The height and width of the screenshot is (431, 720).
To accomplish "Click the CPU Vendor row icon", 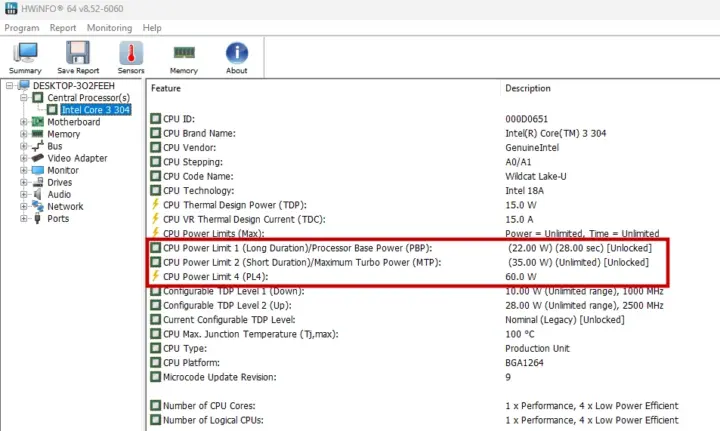I will coord(156,147).
